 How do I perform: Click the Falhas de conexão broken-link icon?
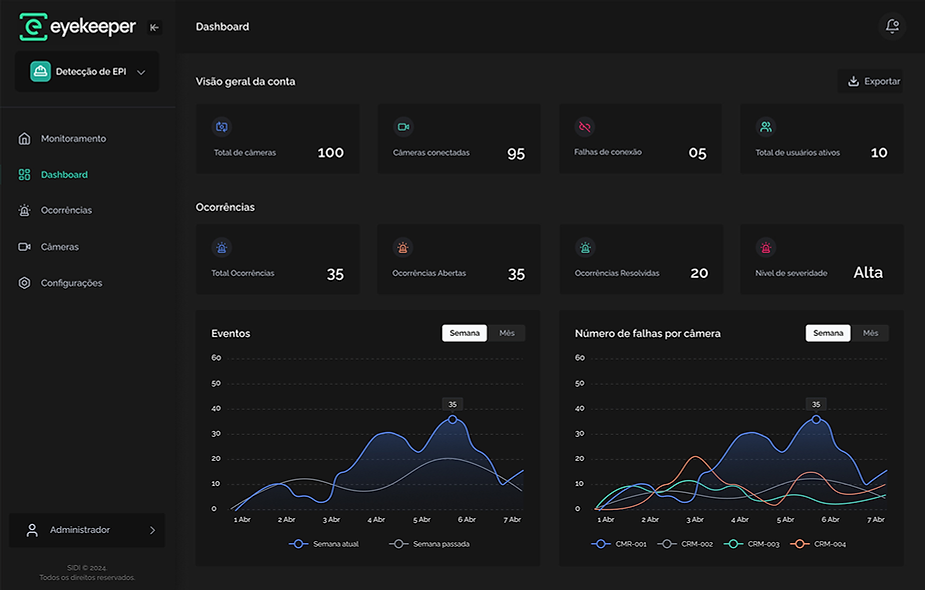(585, 127)
